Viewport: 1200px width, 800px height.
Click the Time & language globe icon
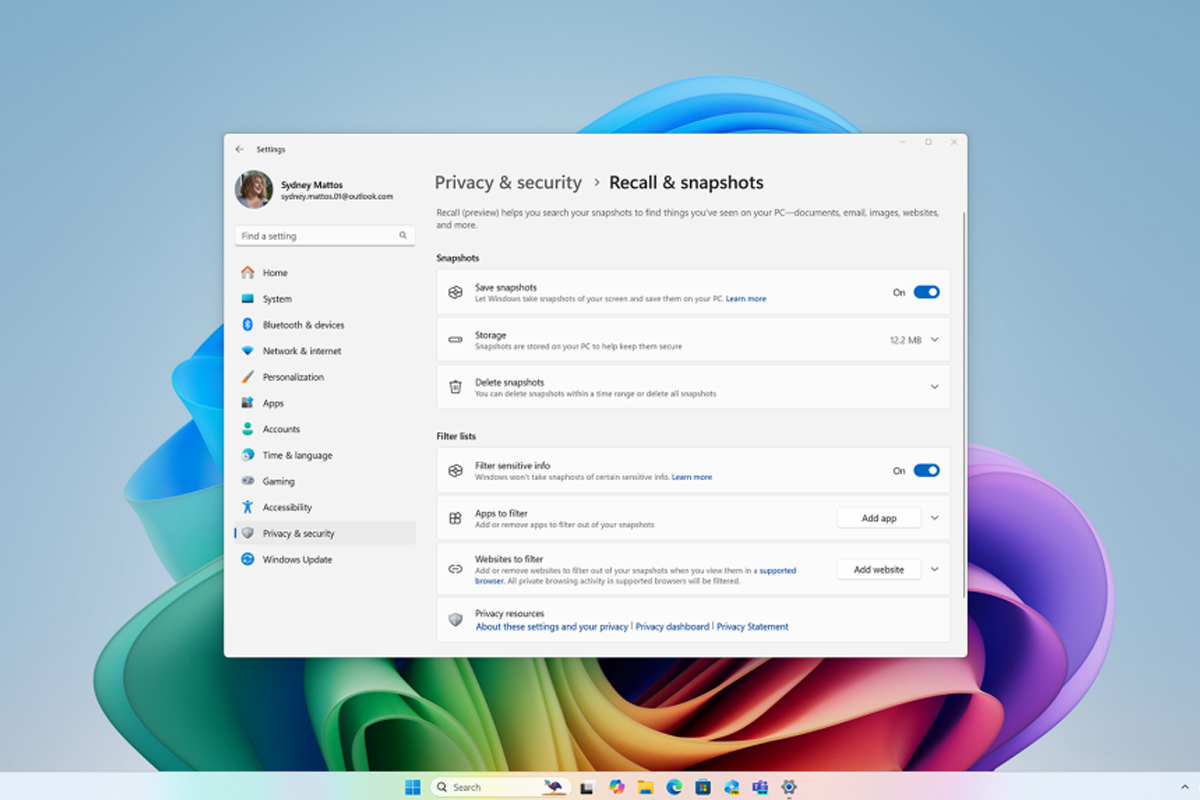pos(247,455)
